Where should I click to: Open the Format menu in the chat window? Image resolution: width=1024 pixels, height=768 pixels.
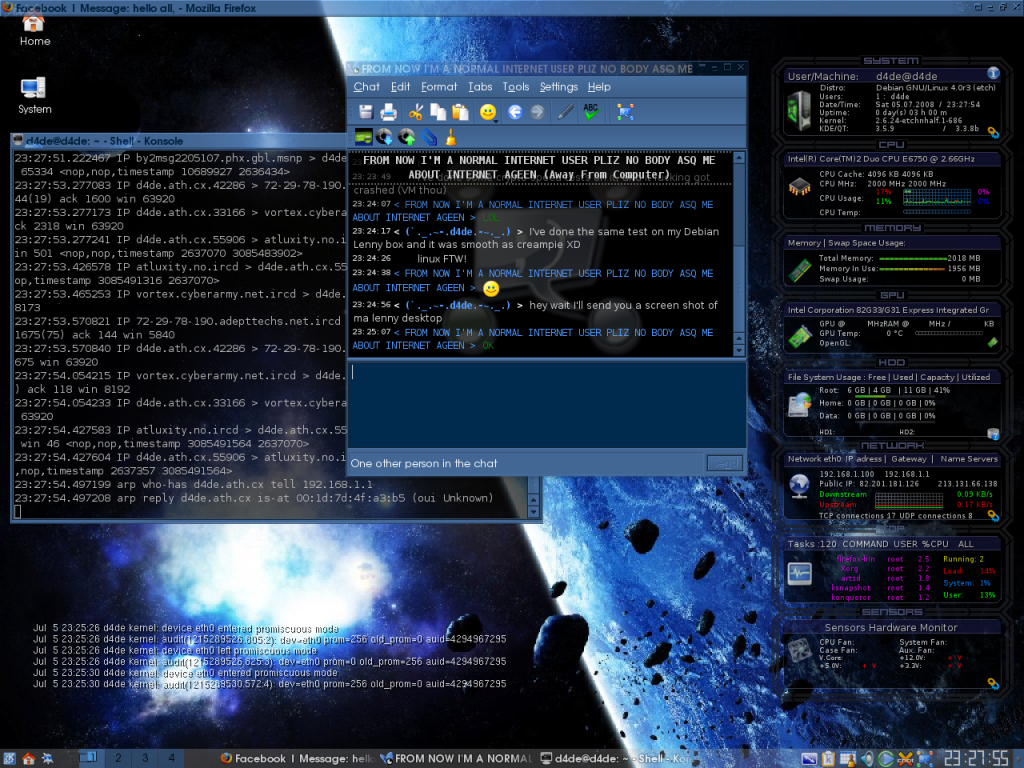440,87
